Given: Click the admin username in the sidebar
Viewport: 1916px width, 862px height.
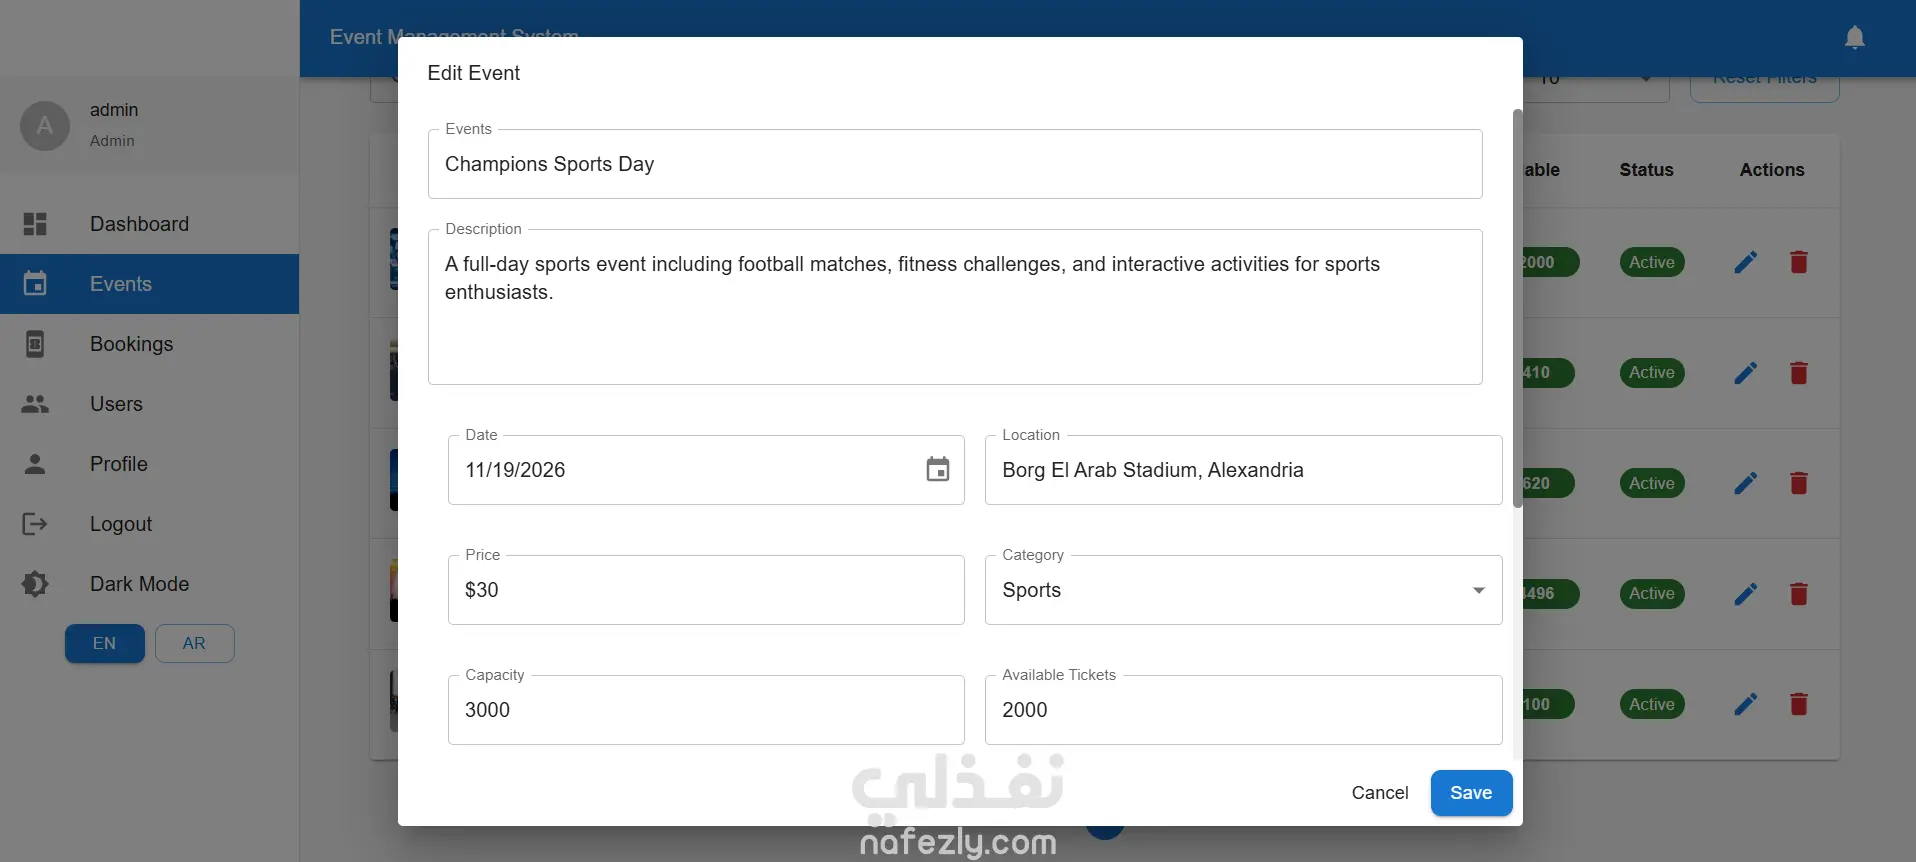Looking at the screenshot, I should [114, 110].
